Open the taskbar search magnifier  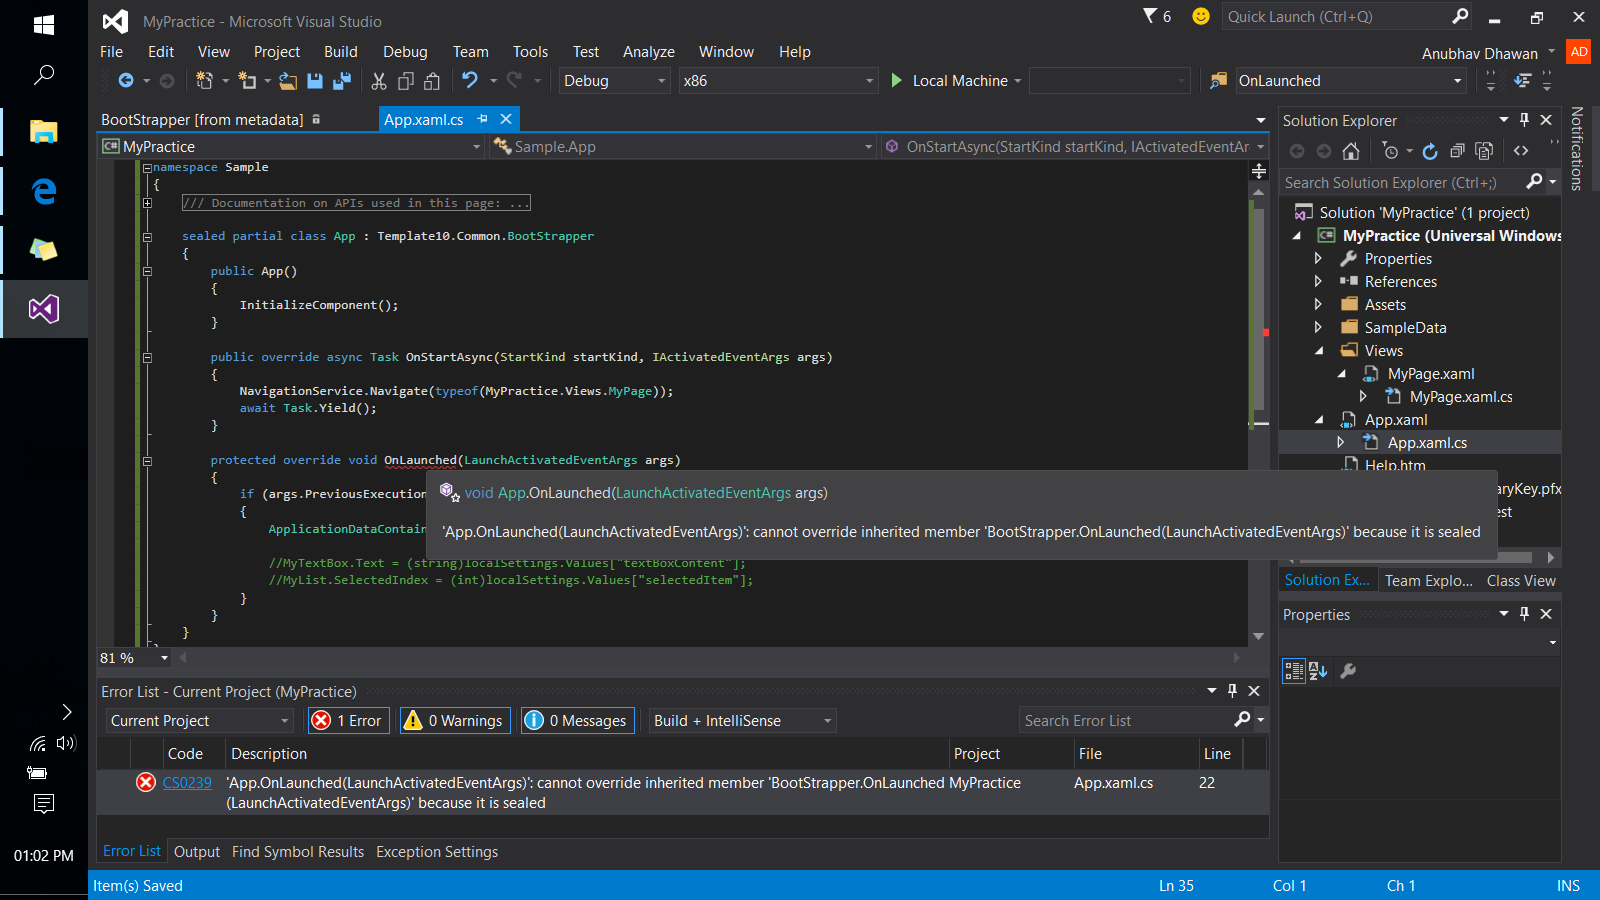44,74
